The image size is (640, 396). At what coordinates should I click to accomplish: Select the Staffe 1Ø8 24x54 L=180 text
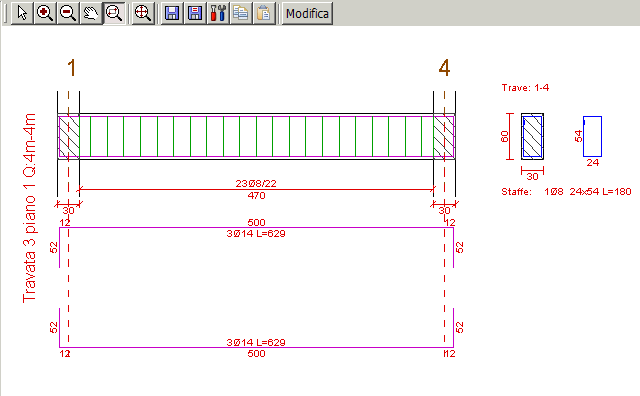click(567, 191)
